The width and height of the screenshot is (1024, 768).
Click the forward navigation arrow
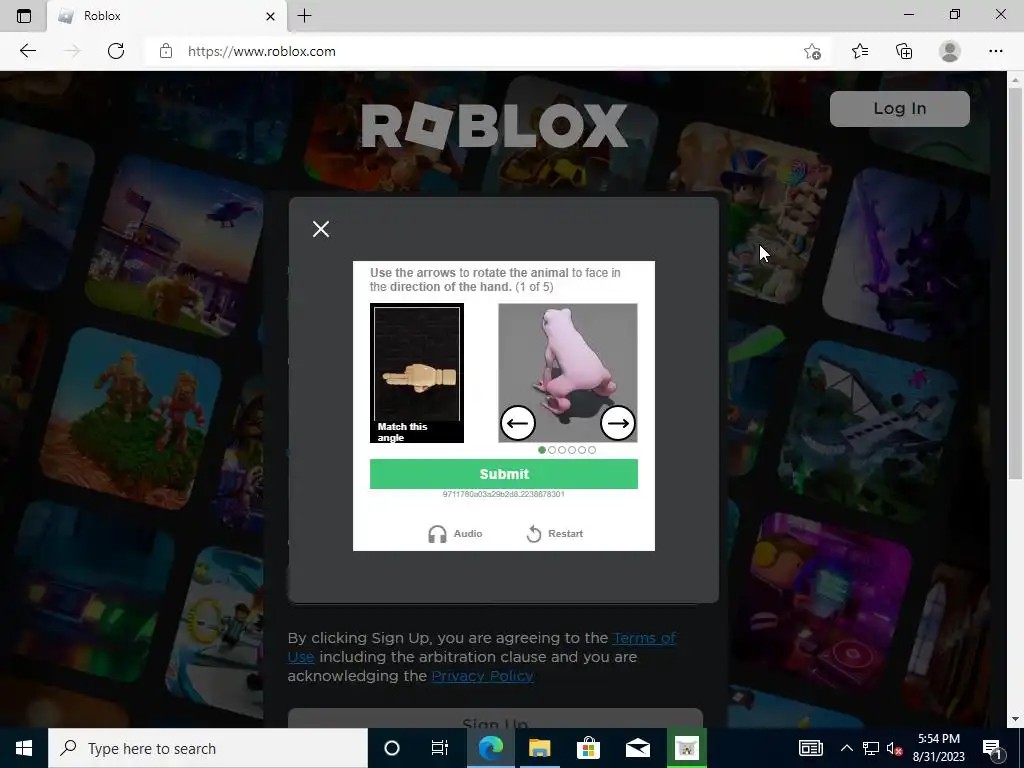click(x=72, y=51)
